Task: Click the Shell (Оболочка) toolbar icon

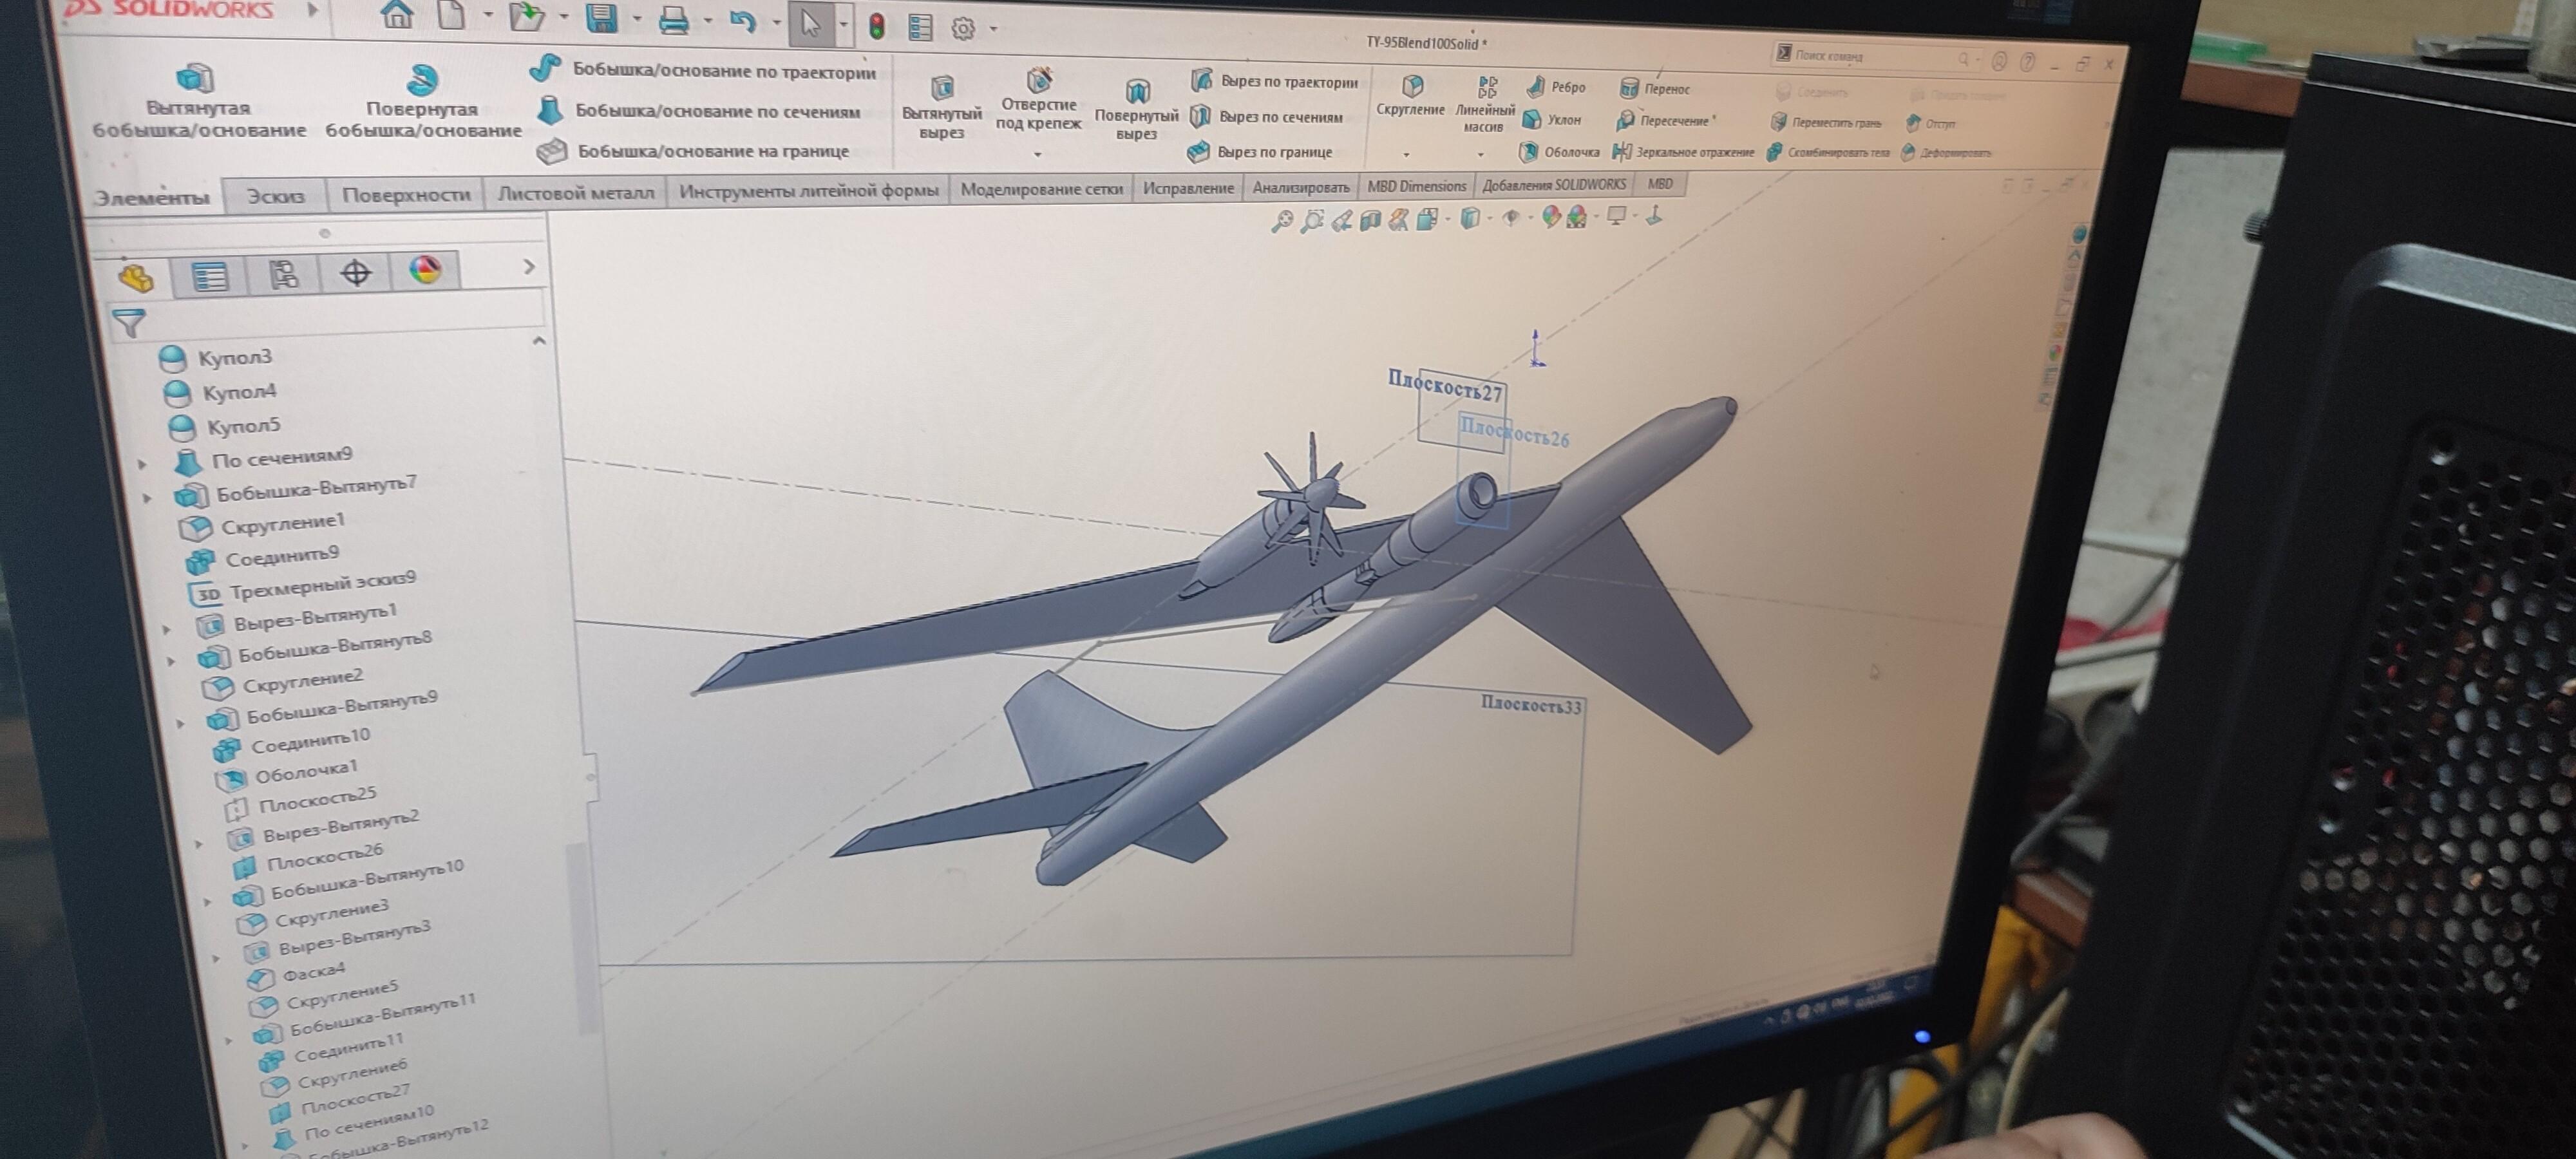Action: pos(1528,152)
